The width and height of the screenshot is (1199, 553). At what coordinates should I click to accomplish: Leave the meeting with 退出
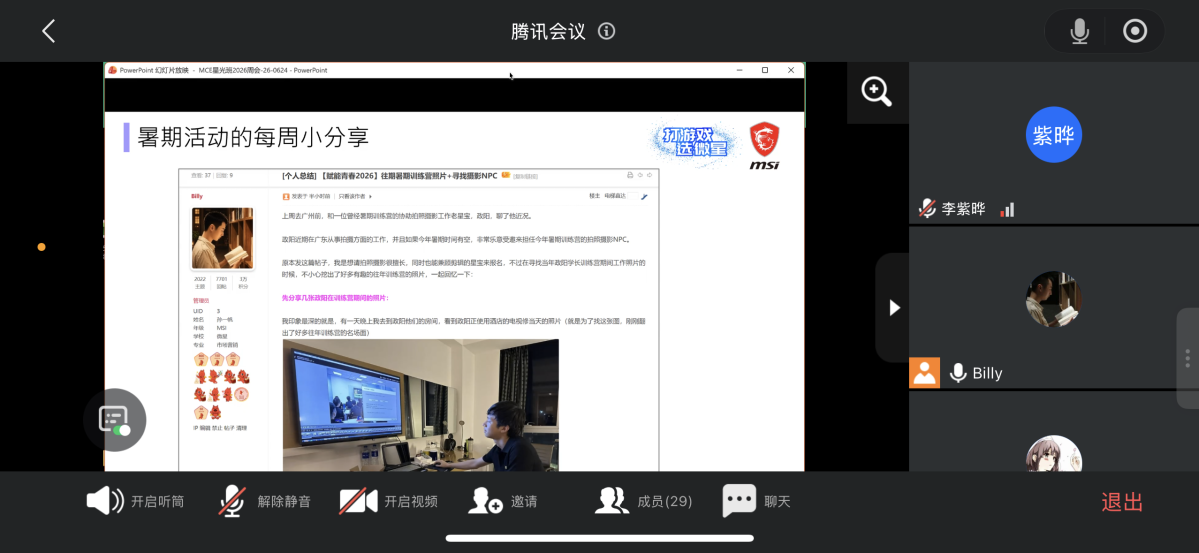pos(1122,503)
